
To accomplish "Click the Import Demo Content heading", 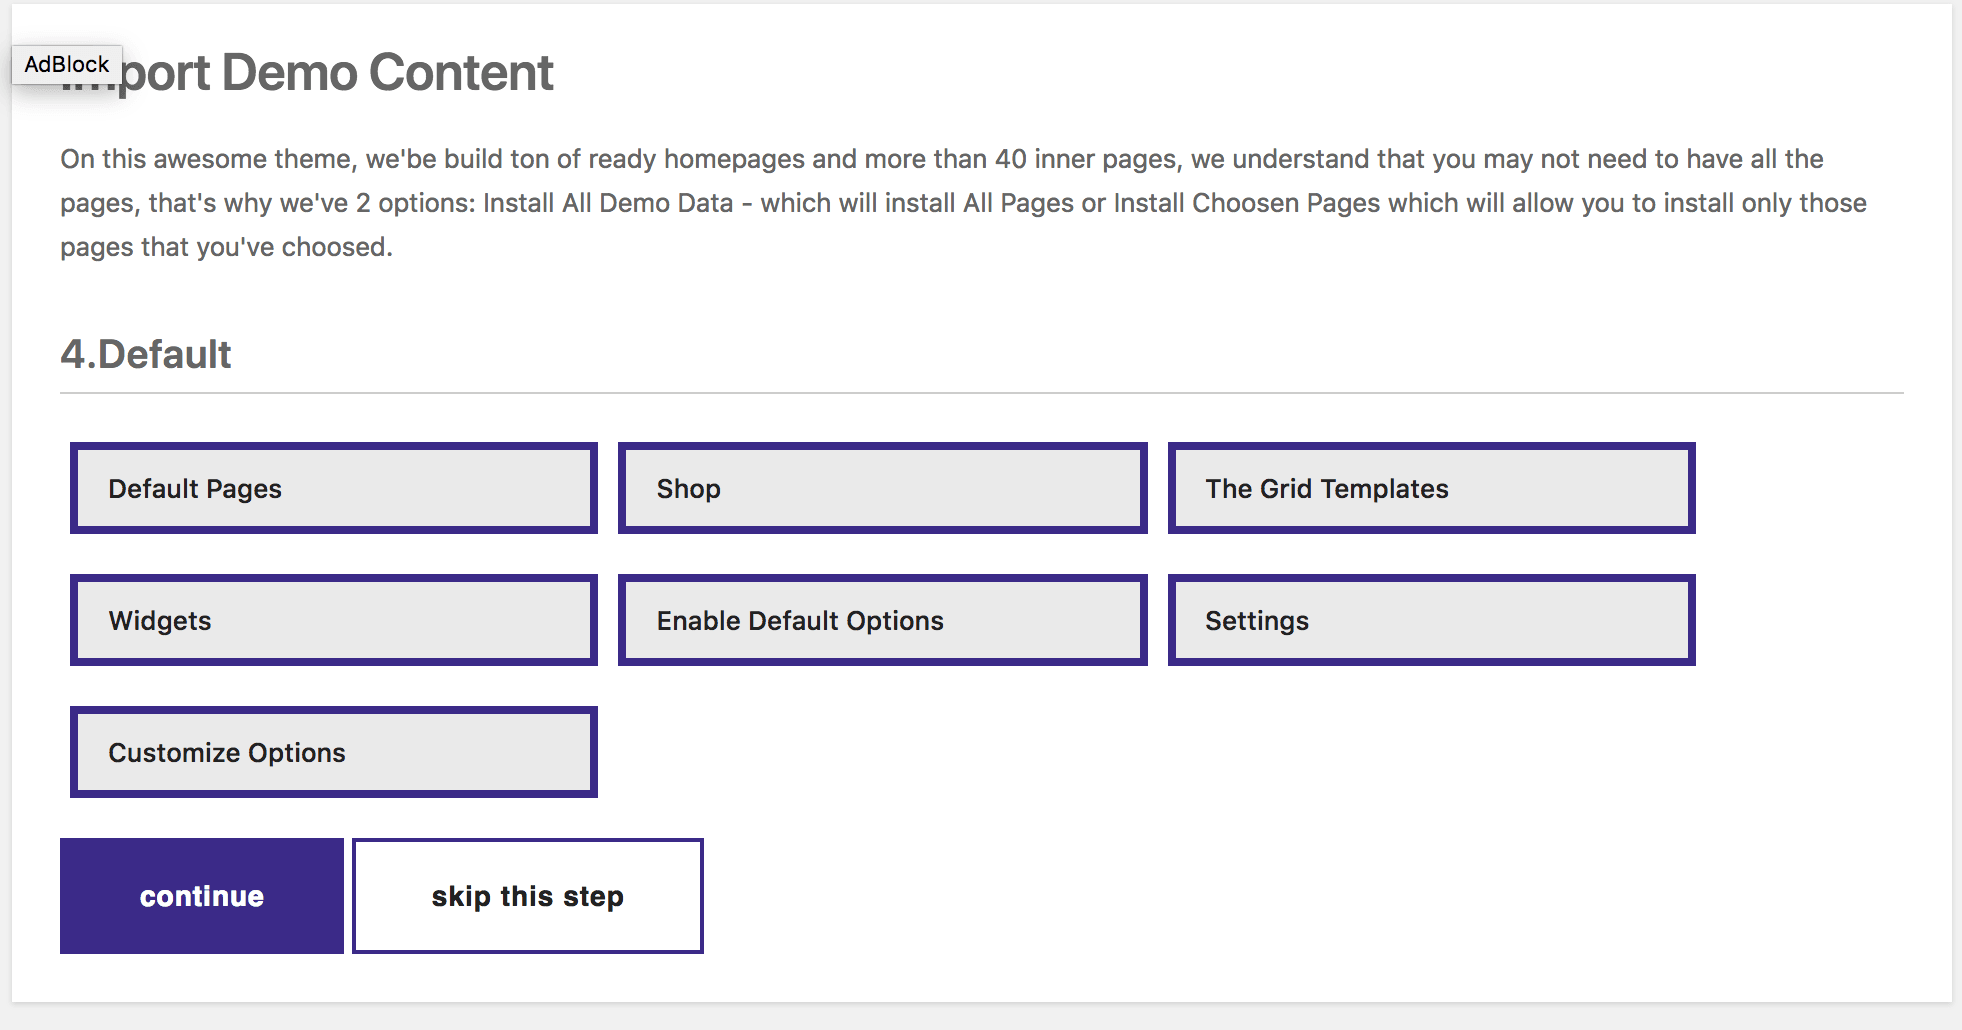I will coord(340,73).
